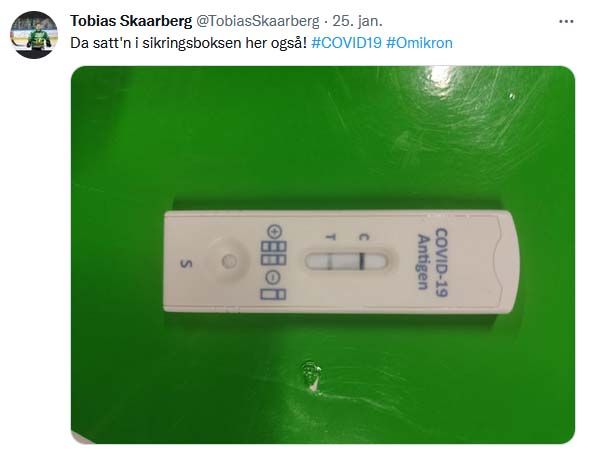Open the 25. jan. tweet timestamp
This screenshot has height=457, width=590.
tap(357, 21)
